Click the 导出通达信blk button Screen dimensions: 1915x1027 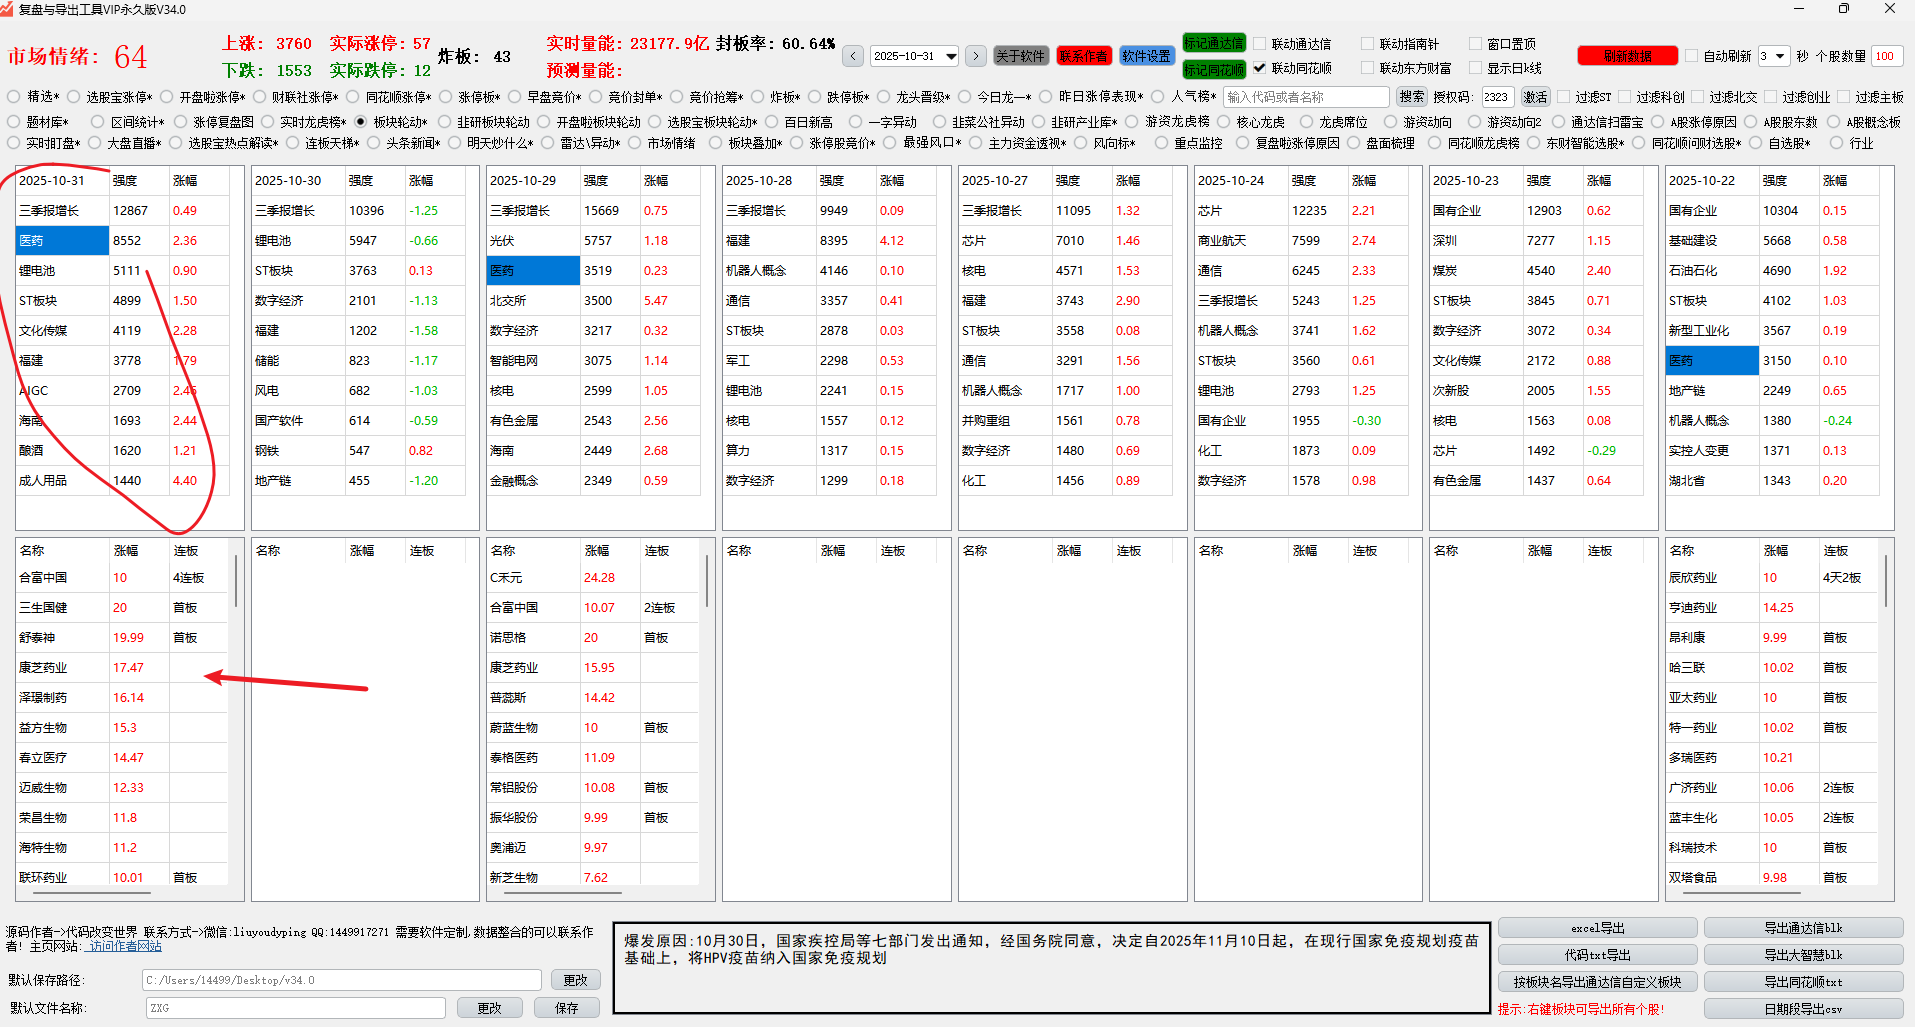tap(1803, 928)
